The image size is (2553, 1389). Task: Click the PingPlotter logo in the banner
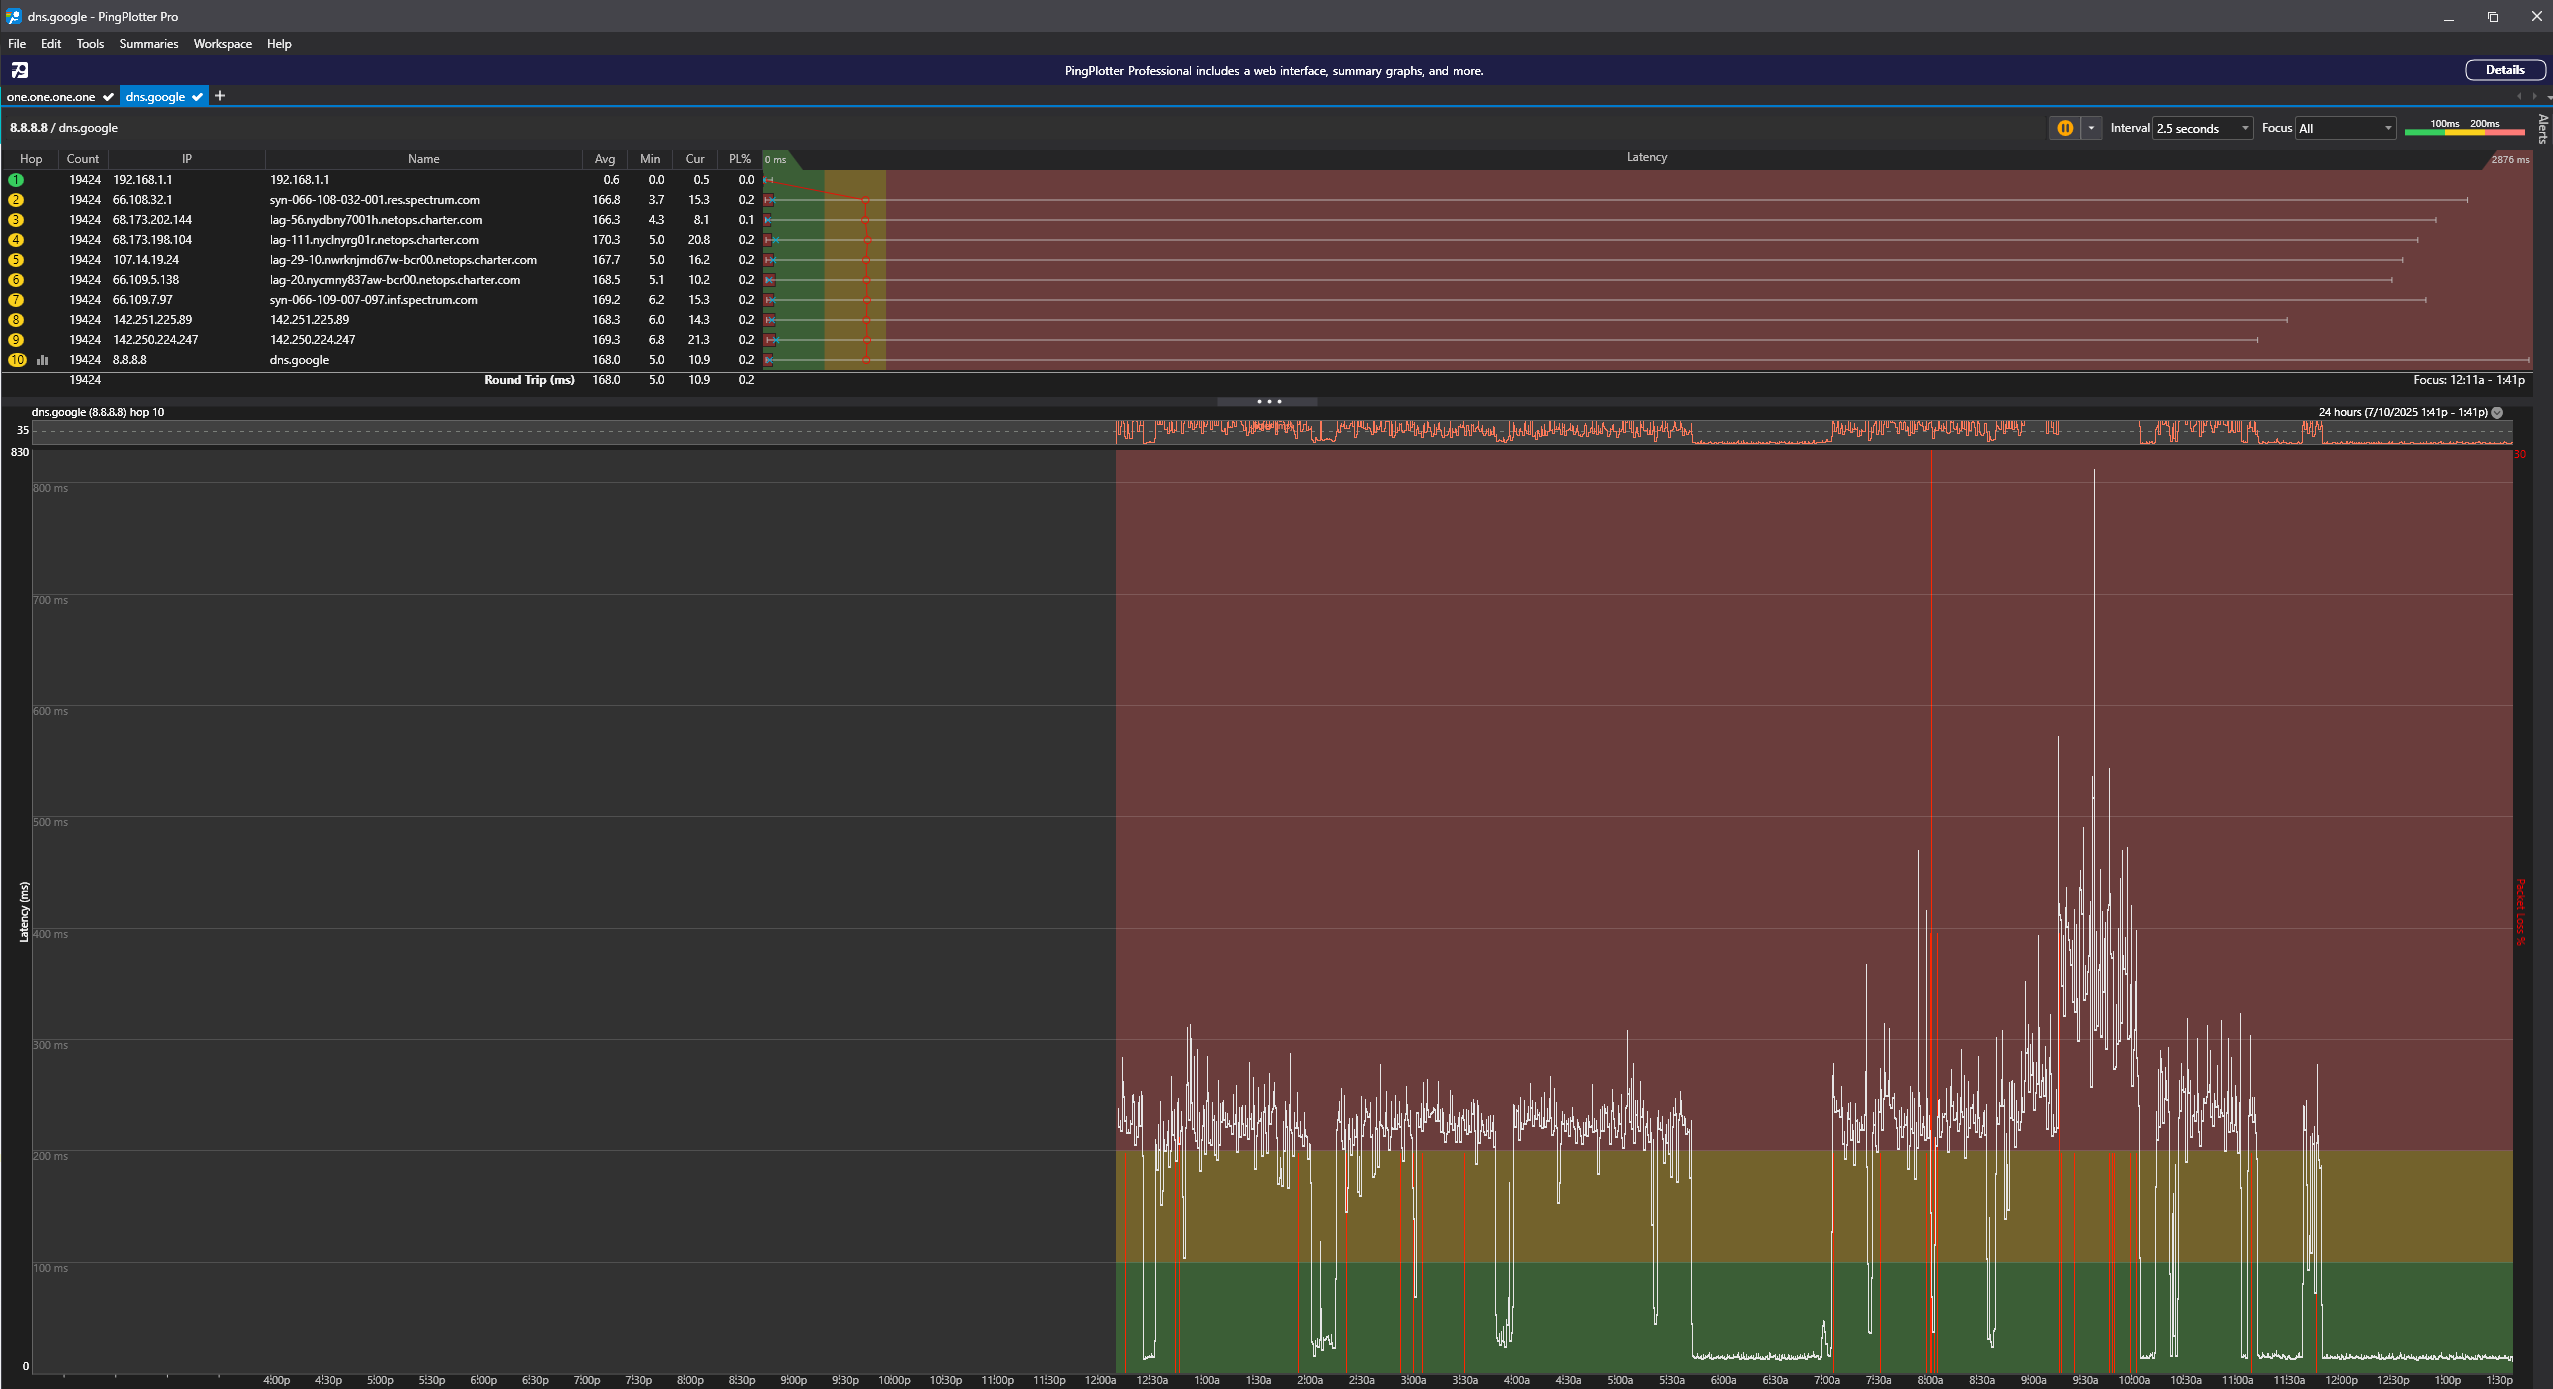pos(20,70)
